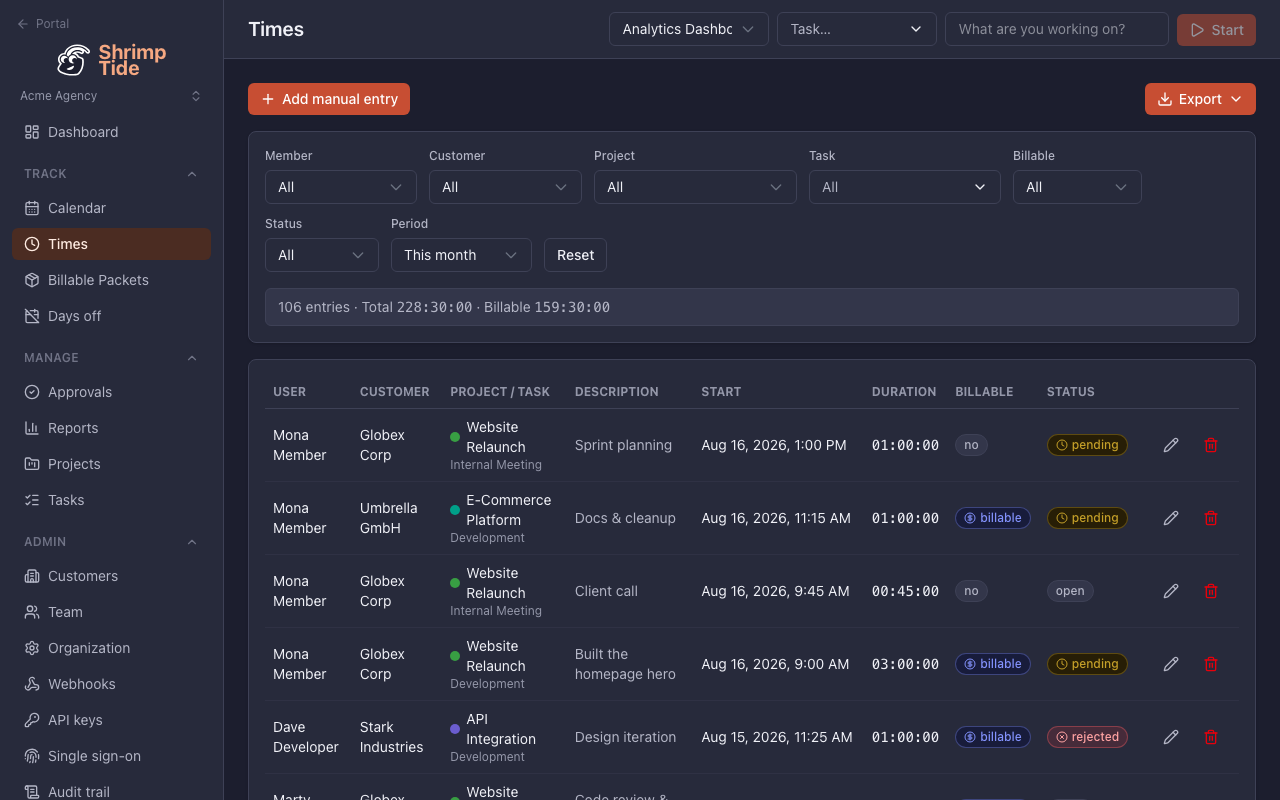The width and height of the screenshot is (1280, 800).
Task: Open the Customers admin page
Action: click(x=111, y=576)
